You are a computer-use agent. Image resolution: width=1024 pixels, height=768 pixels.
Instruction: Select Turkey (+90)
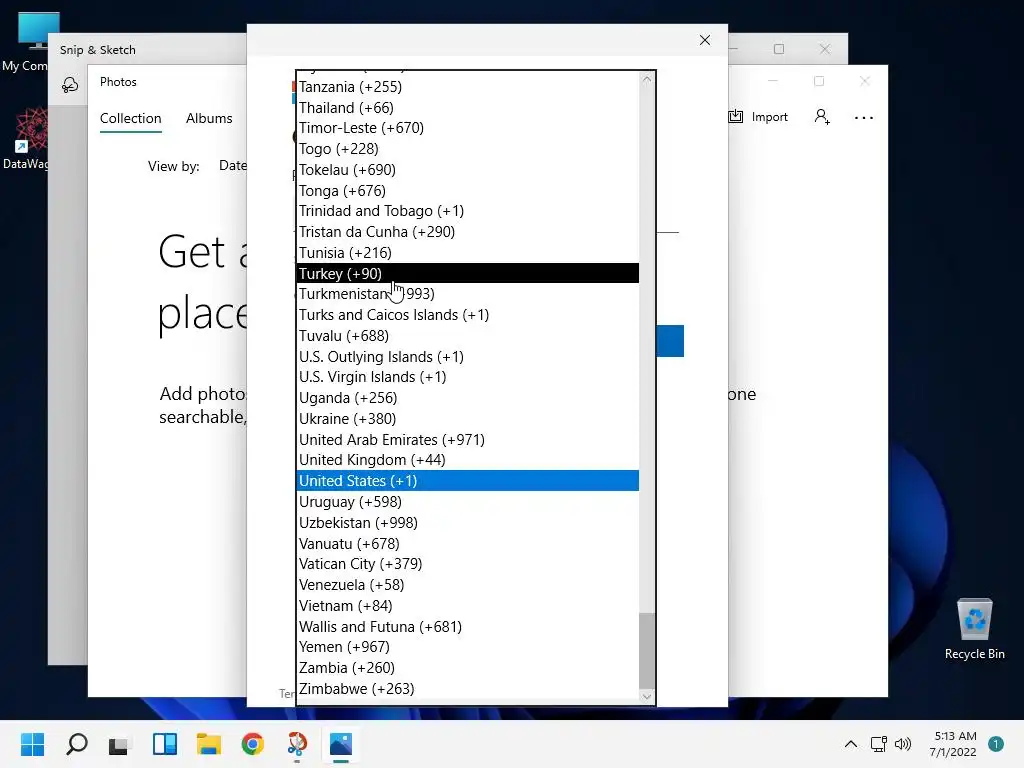[468, 273]
